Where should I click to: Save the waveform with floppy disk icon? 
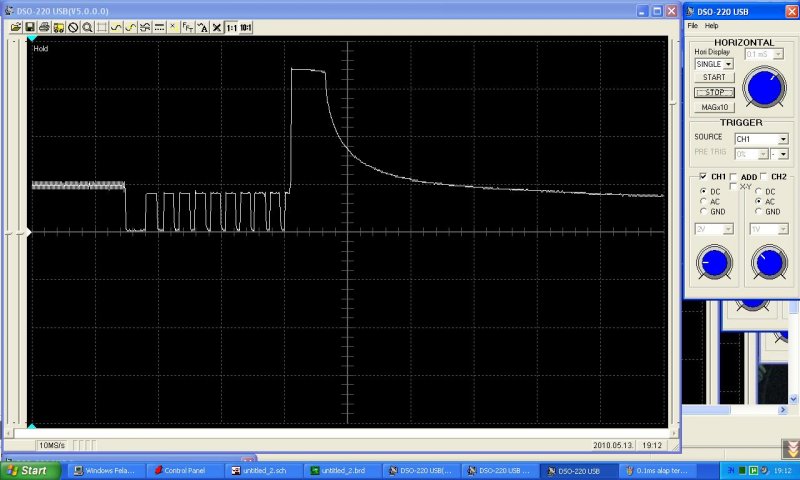point(30,28)
